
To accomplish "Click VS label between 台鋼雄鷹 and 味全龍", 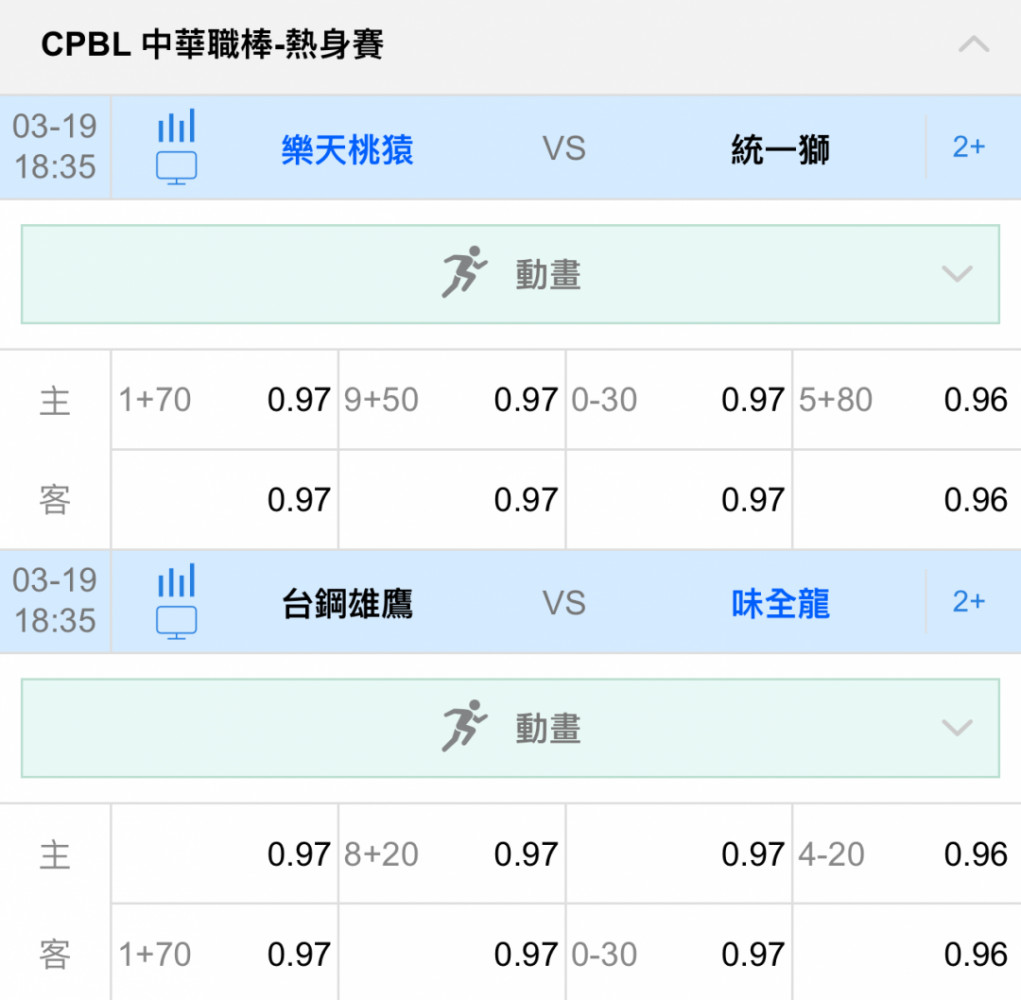I will [565, 603].
